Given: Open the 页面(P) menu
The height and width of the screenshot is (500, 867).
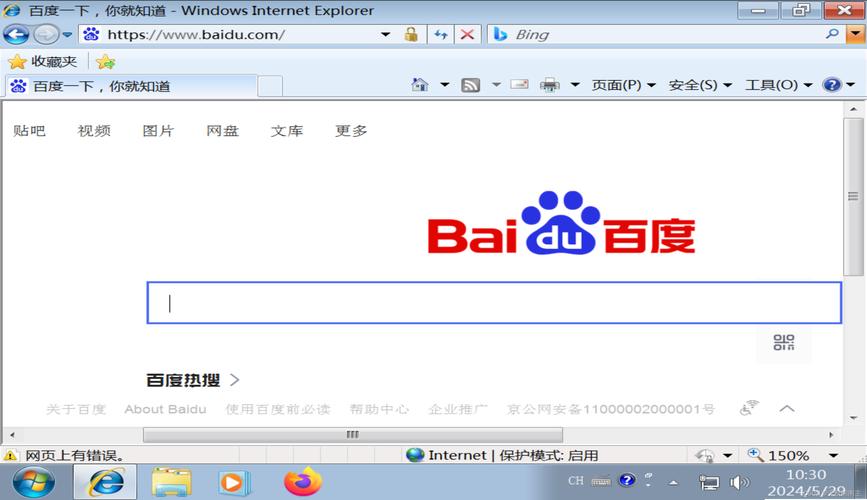Looking at the screenshot, I should [623, 85].
